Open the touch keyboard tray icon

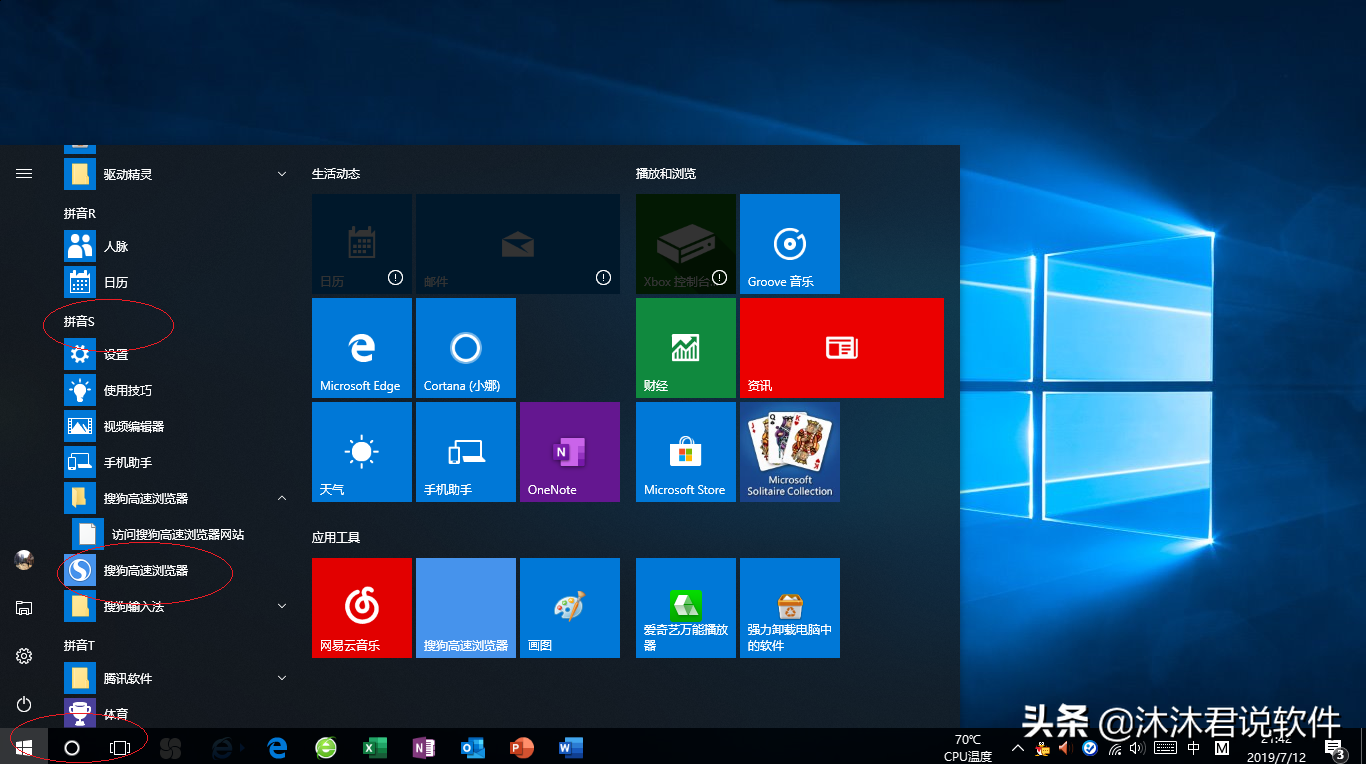pos(1165,748)
